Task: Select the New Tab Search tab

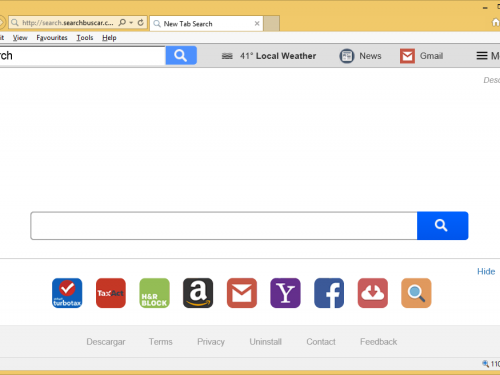Action: [207, 24]
